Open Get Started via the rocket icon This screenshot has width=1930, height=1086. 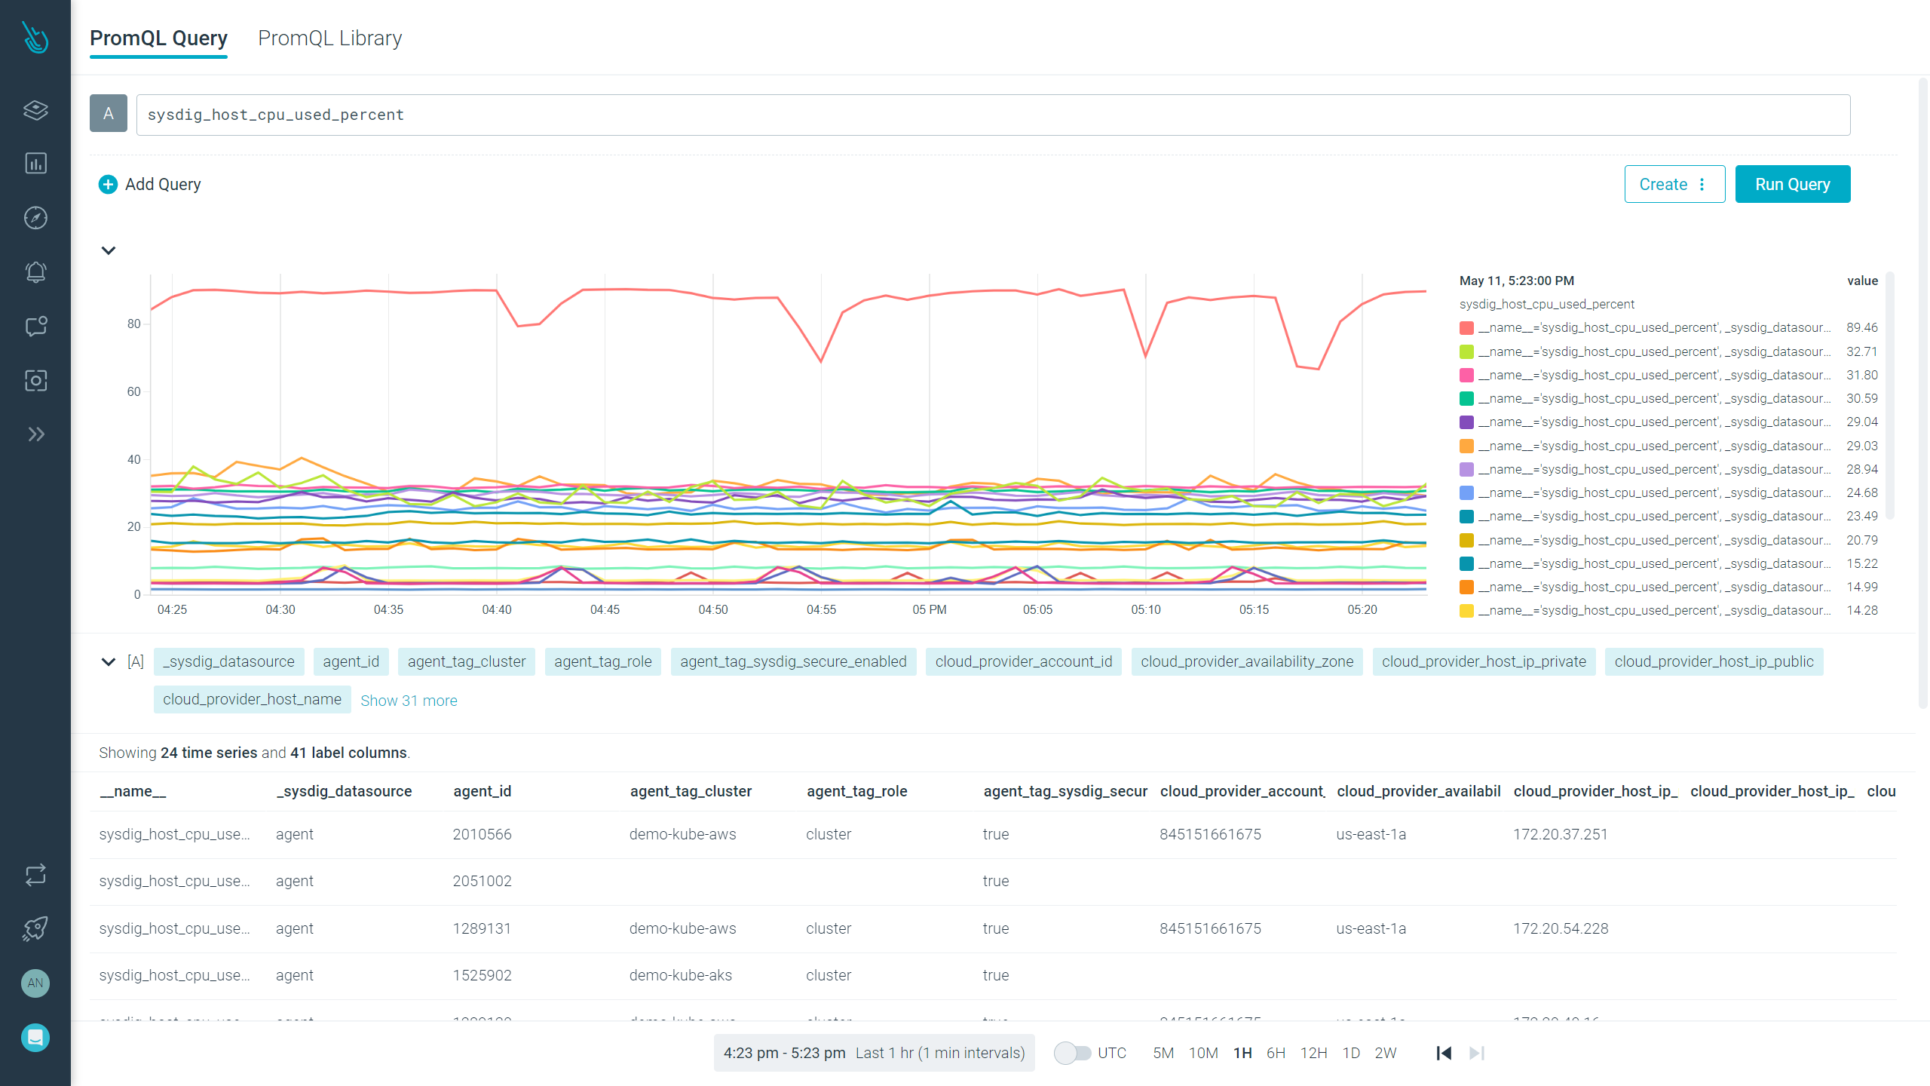[x=36, y=928]
